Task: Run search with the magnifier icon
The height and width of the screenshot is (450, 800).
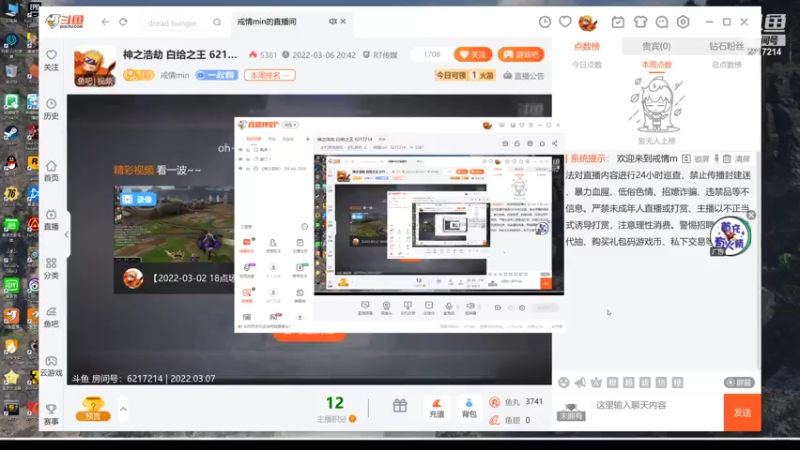Action: pyautogui.click(x=217, y=22)
